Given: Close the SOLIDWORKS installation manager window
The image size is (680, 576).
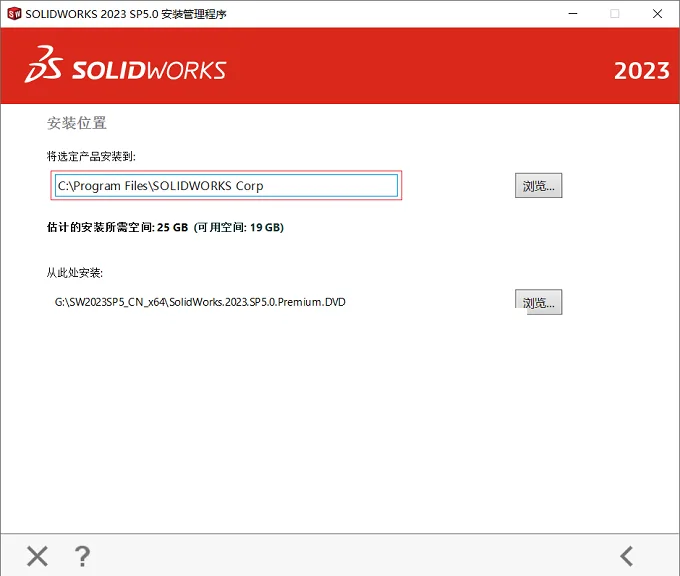Looking at the screenshot, I should [657, 14].
